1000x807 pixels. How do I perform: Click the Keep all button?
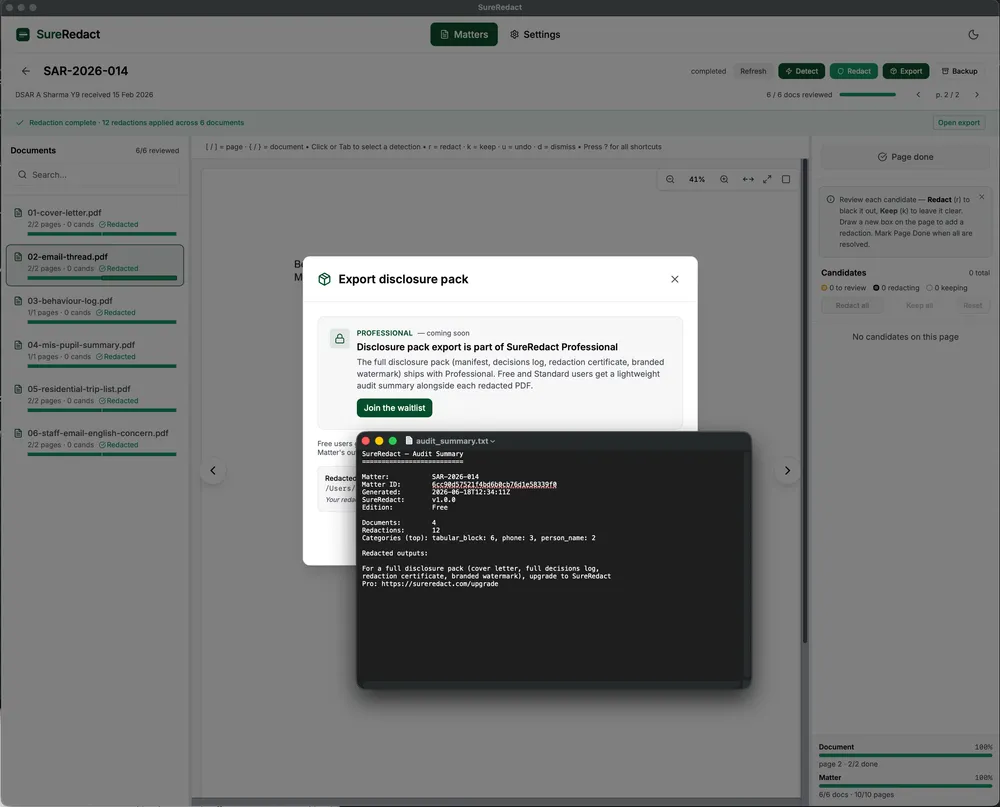(919, 306)
